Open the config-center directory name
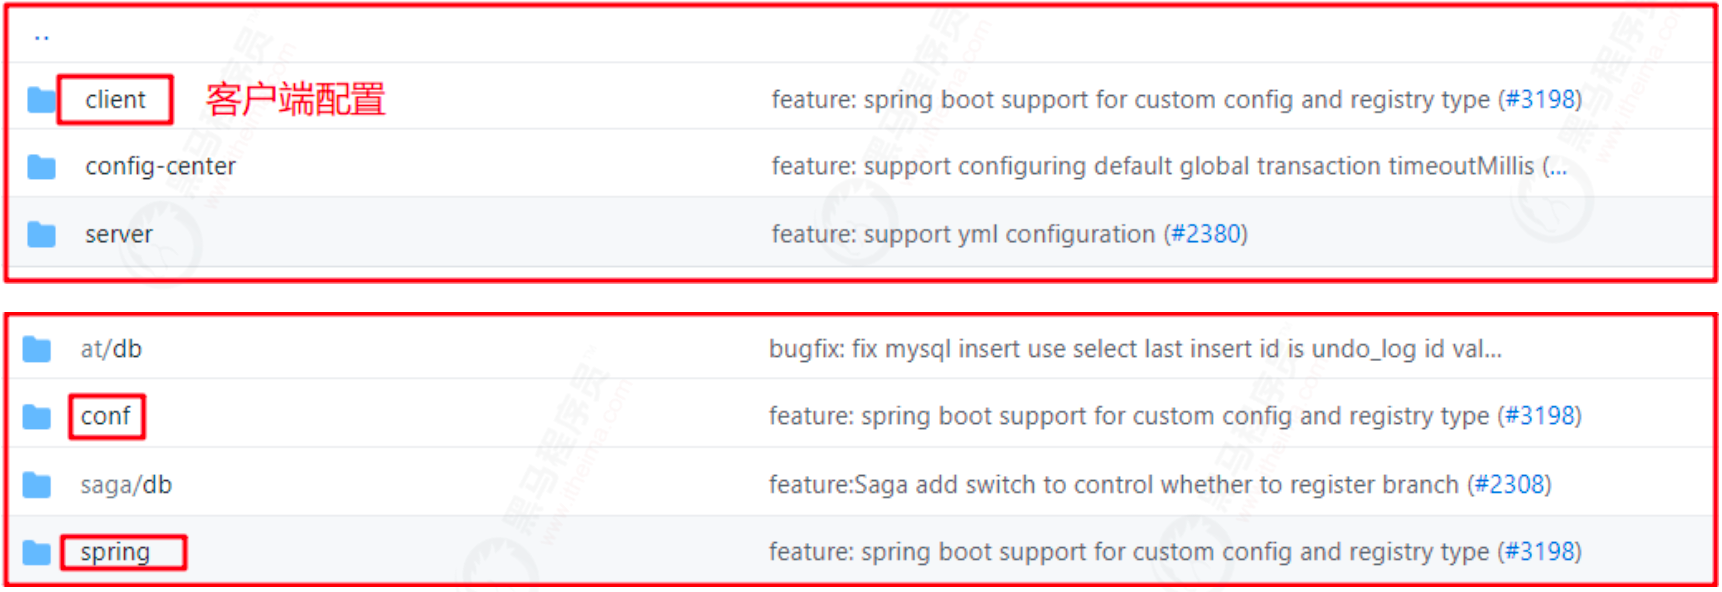1722x592 pixels. tap(160, 166)
